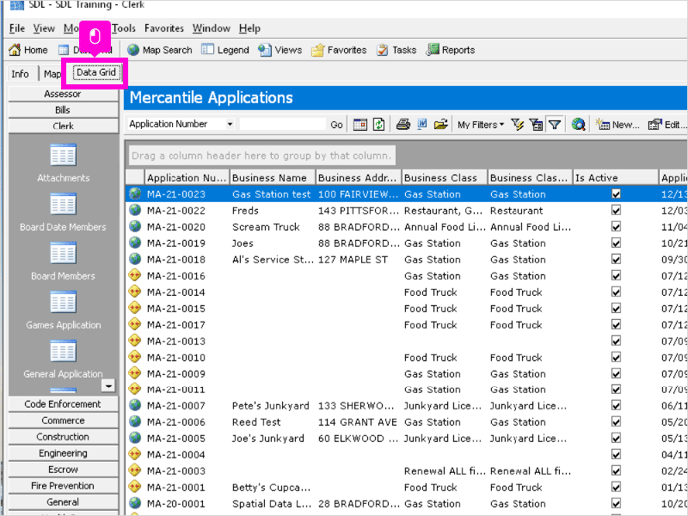Open the File menu
688x516 pixels.
[x=17, y=29]
